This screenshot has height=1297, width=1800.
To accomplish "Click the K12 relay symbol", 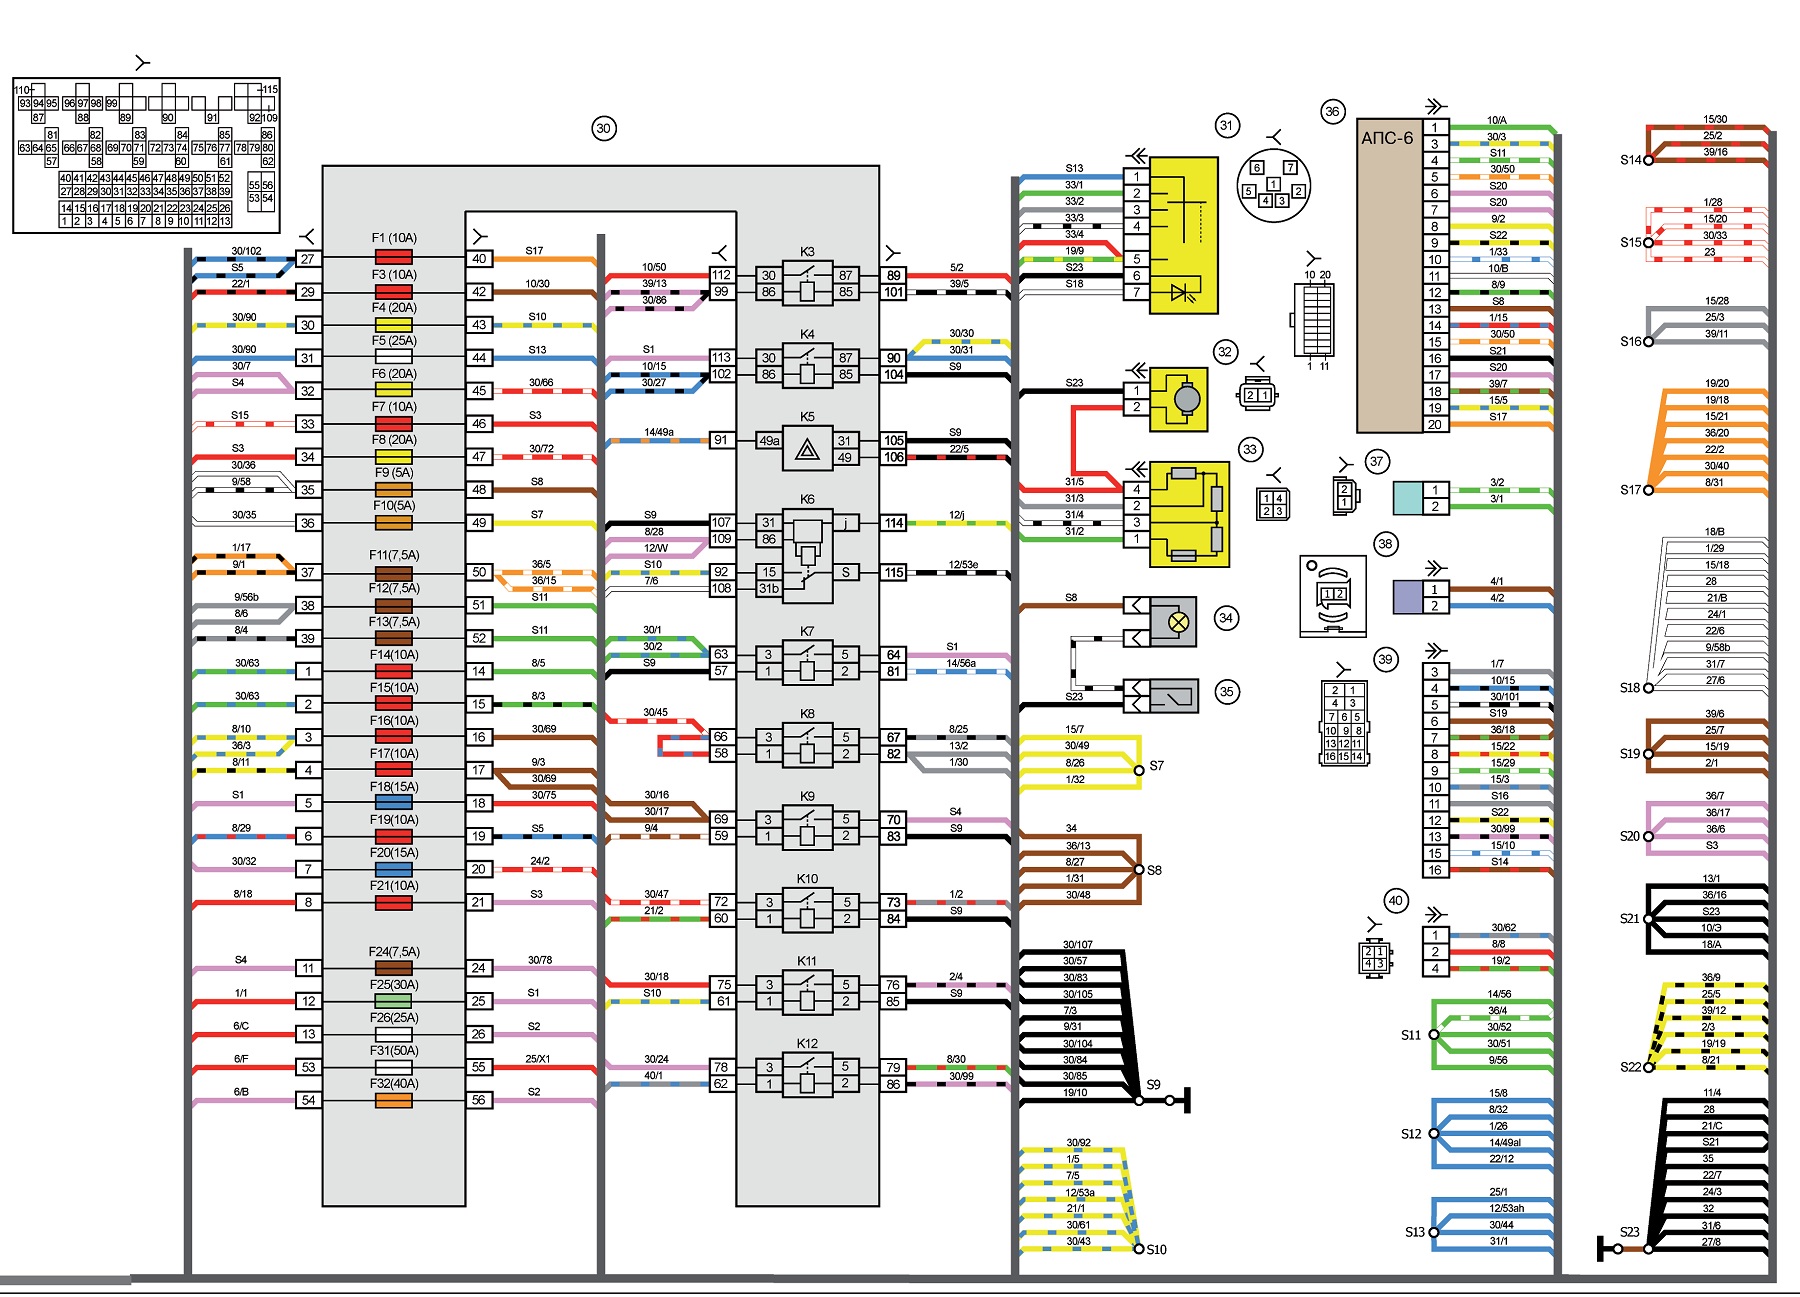I will tap(807, 1075).
